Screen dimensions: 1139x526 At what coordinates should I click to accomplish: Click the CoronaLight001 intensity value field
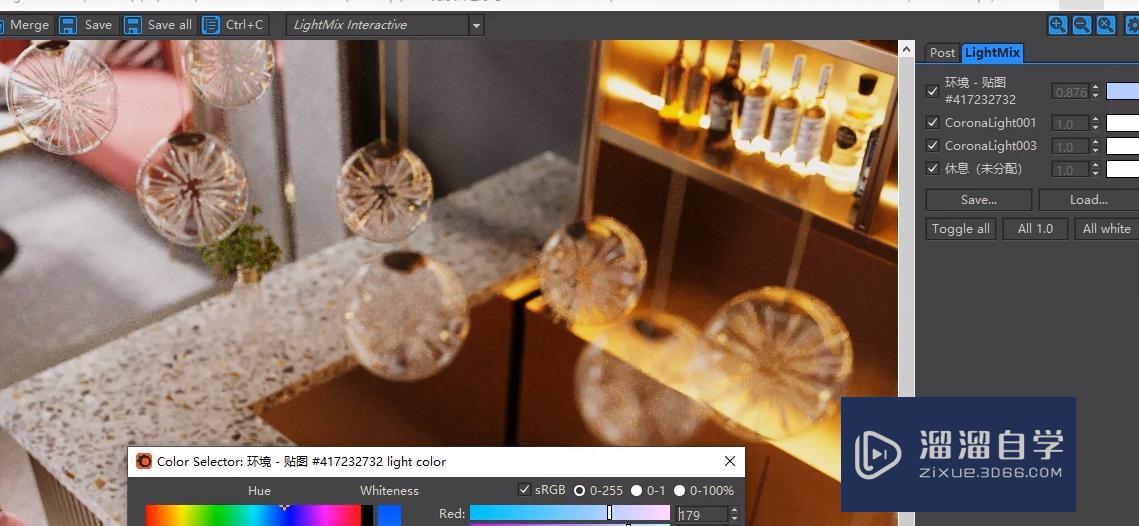(1071, 123)
